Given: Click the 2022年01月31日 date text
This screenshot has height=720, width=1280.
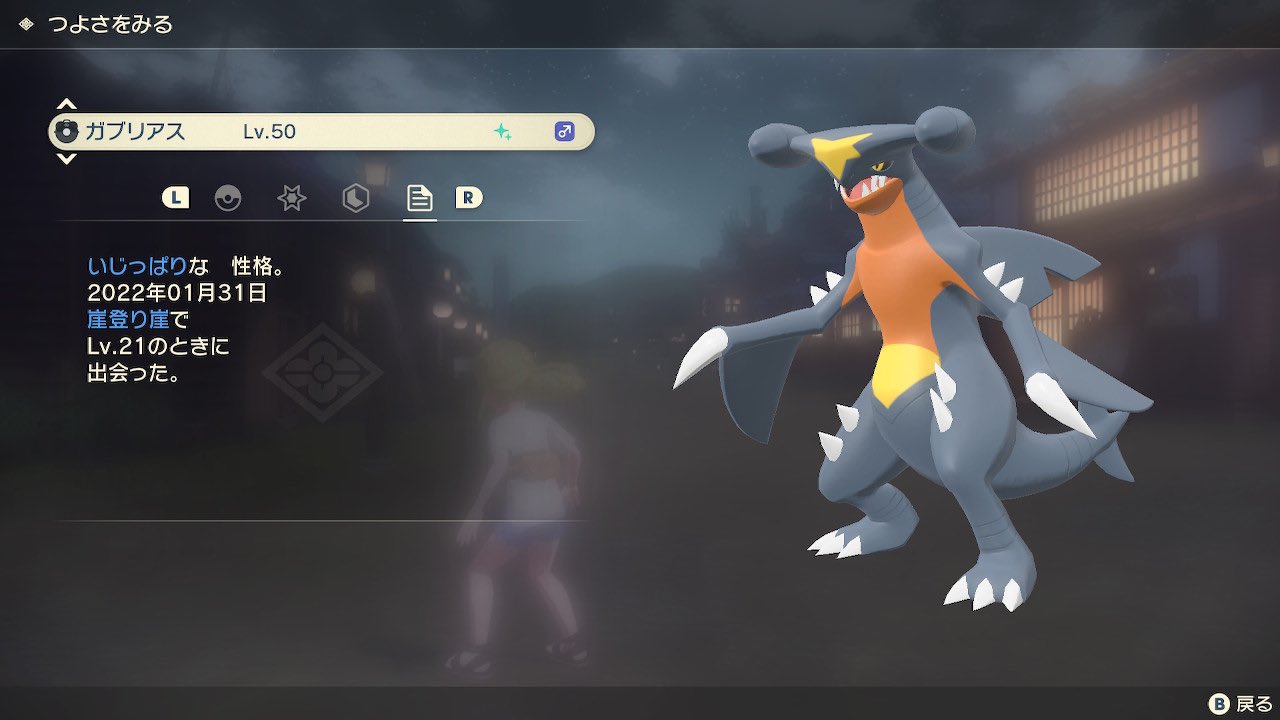Looking at the screenshot, I should (x=177, y=293).
